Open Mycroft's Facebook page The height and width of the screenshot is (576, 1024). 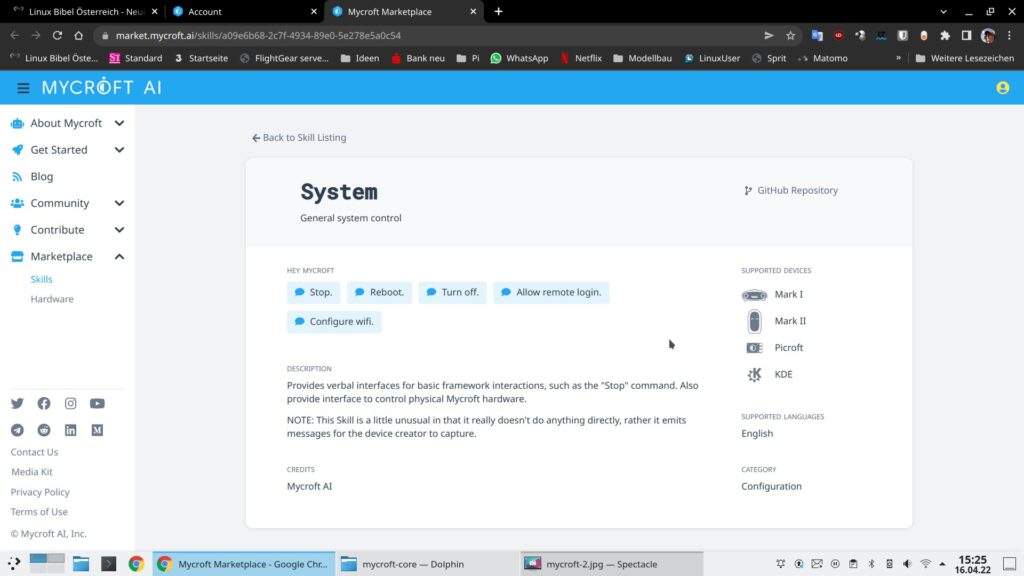(44, 404)
